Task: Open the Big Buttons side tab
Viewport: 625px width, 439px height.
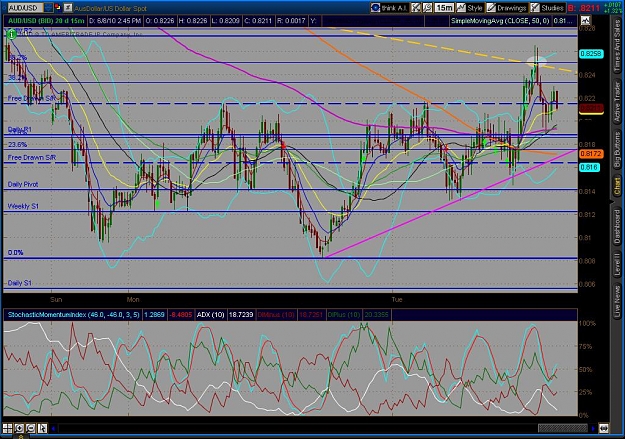Action: (617, 150)
